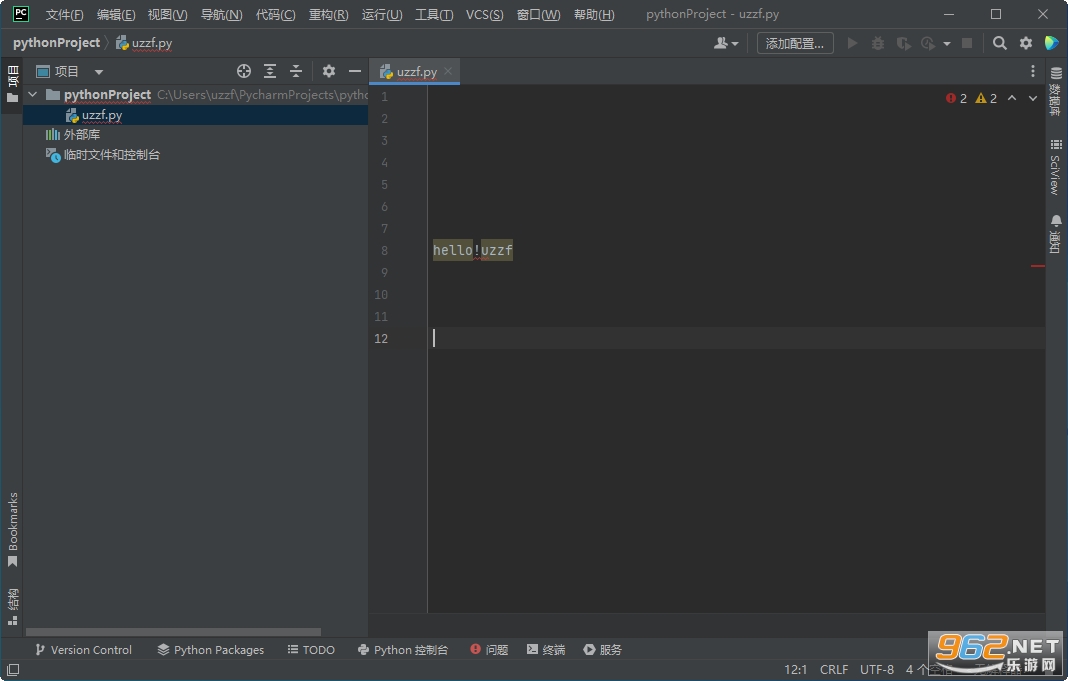Click Collapse All icon in project panel

pyautogui.click(x=296, y=71)
